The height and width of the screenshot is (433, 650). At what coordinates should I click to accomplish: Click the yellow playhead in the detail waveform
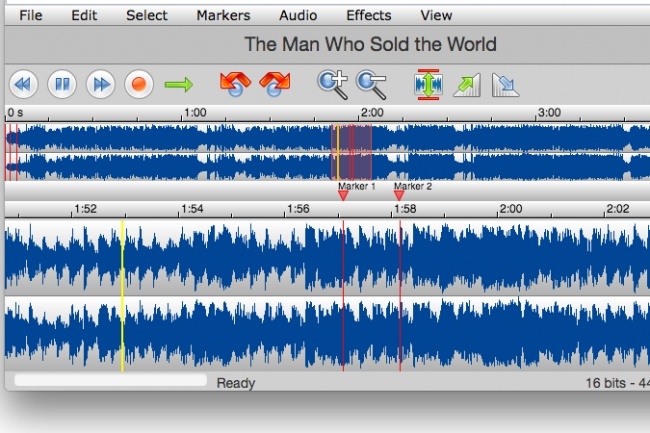[122, 295]
